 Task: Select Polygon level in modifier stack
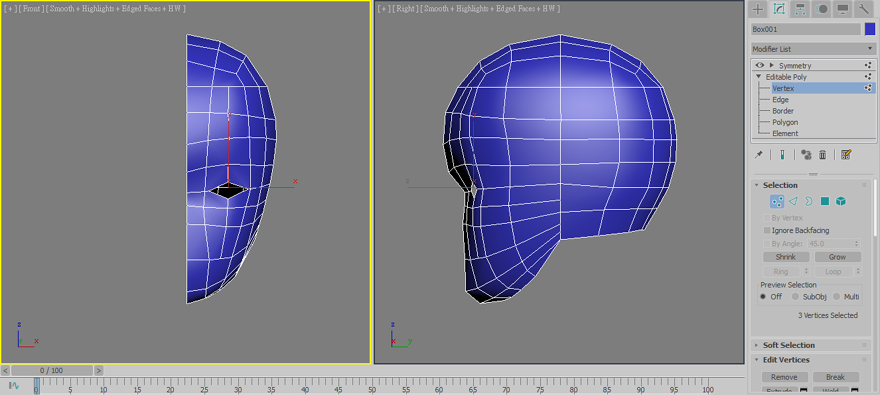tap(785, 122)
